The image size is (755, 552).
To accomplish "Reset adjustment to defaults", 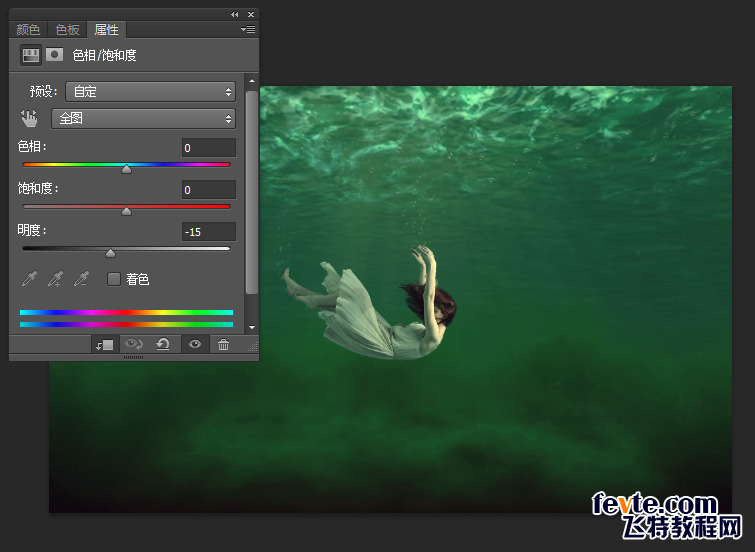I will click(163, 344).
